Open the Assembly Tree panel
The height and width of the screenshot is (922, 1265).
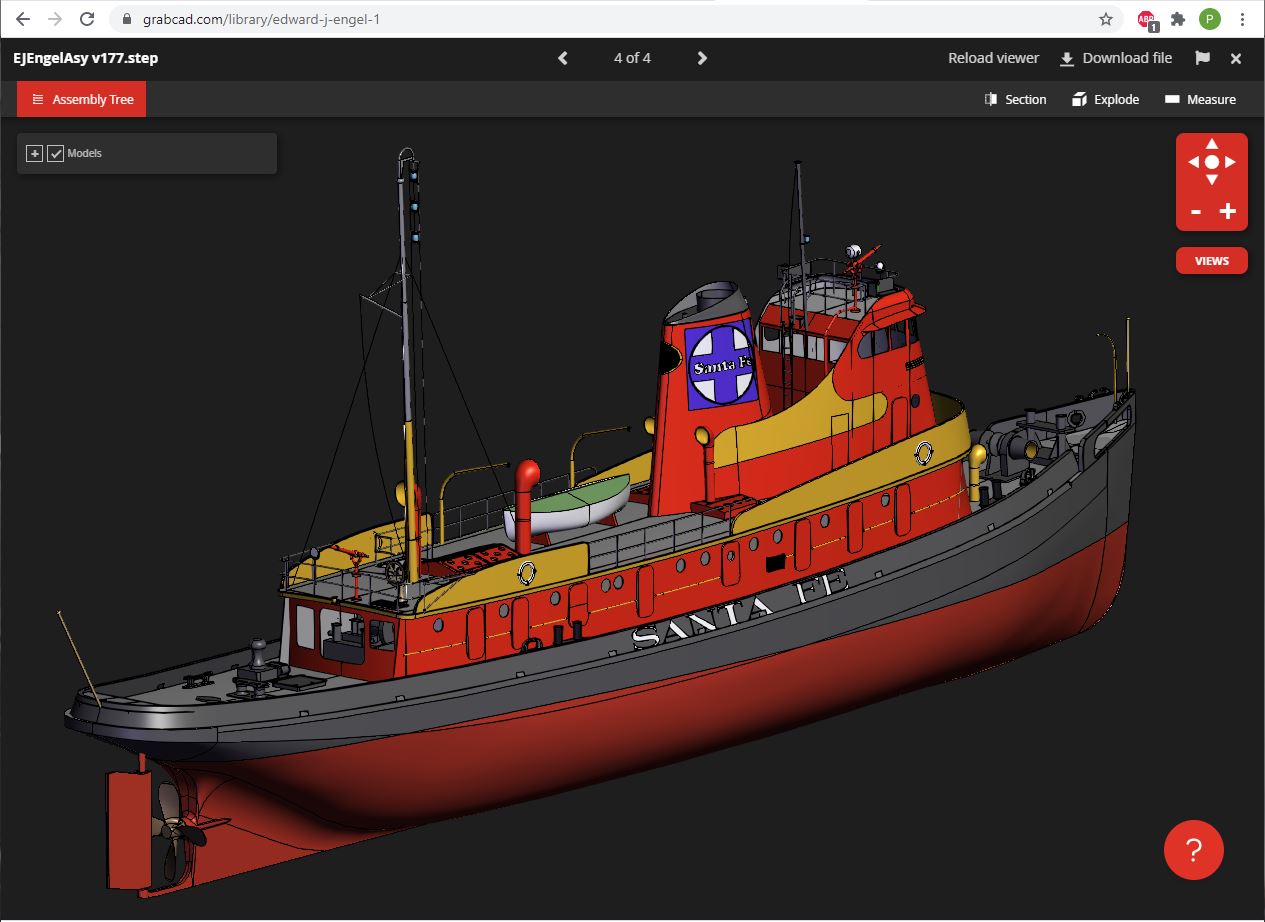(82, 99)
